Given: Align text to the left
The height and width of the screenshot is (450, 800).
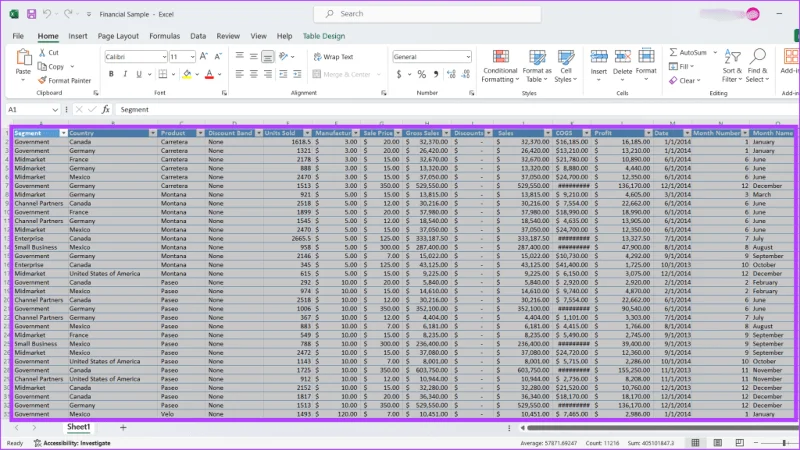Looking at the screenshot, I should click(x=239, y=74).
